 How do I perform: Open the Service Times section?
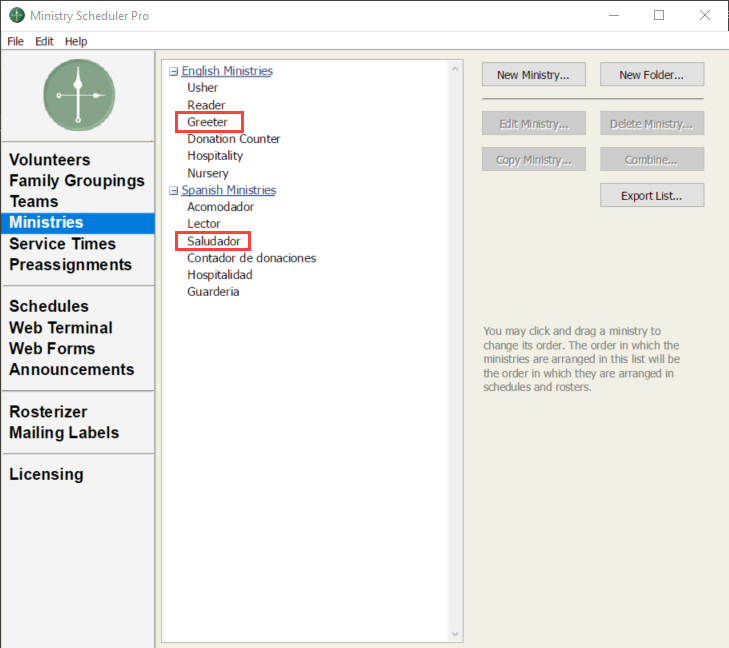pyautogui.click(x=62, y=244)
